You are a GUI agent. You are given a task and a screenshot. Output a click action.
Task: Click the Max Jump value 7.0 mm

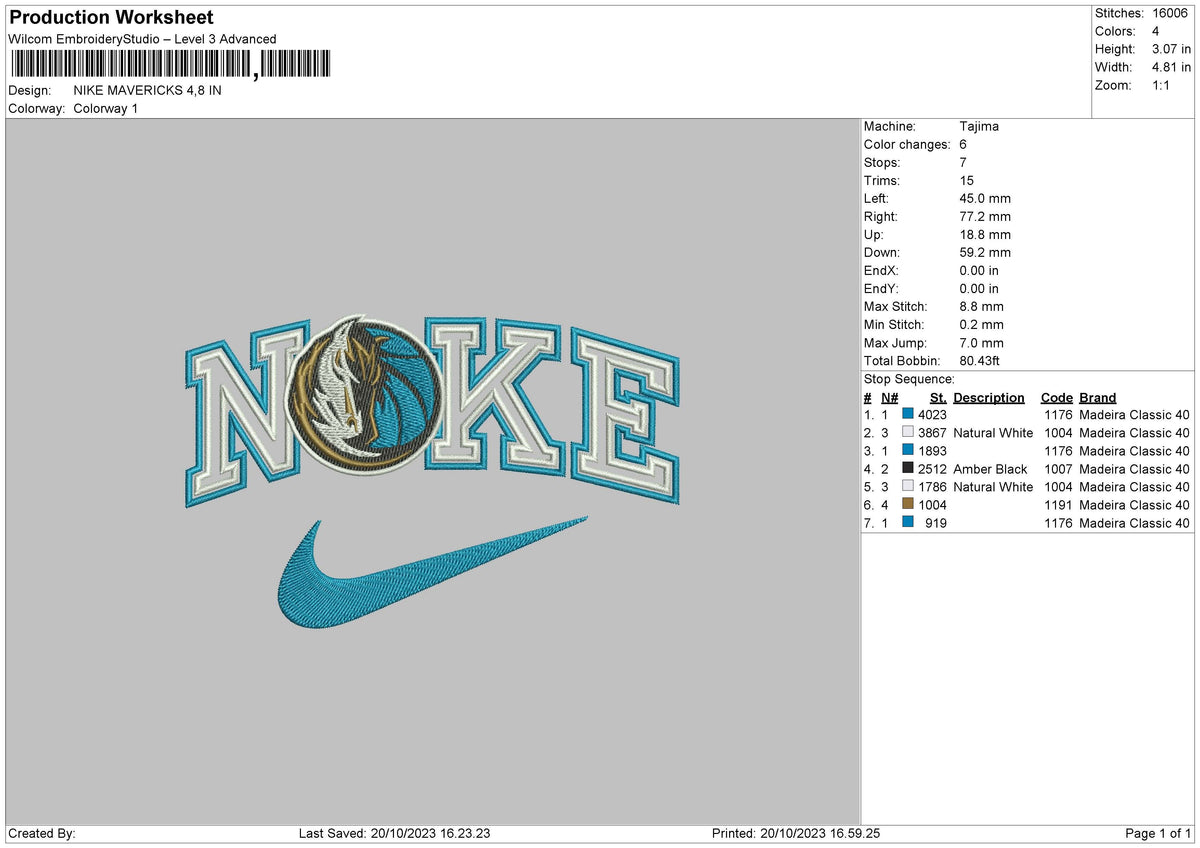click(981, 342)
